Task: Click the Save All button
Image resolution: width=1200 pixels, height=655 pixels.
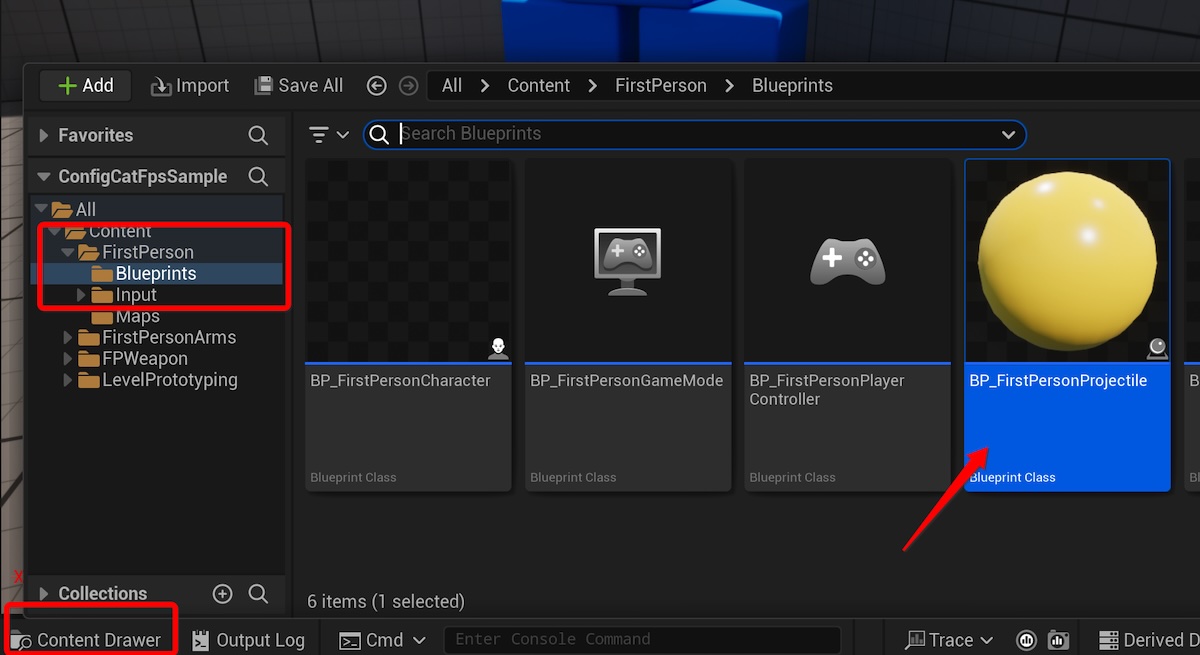Action: tap(299, 86)
